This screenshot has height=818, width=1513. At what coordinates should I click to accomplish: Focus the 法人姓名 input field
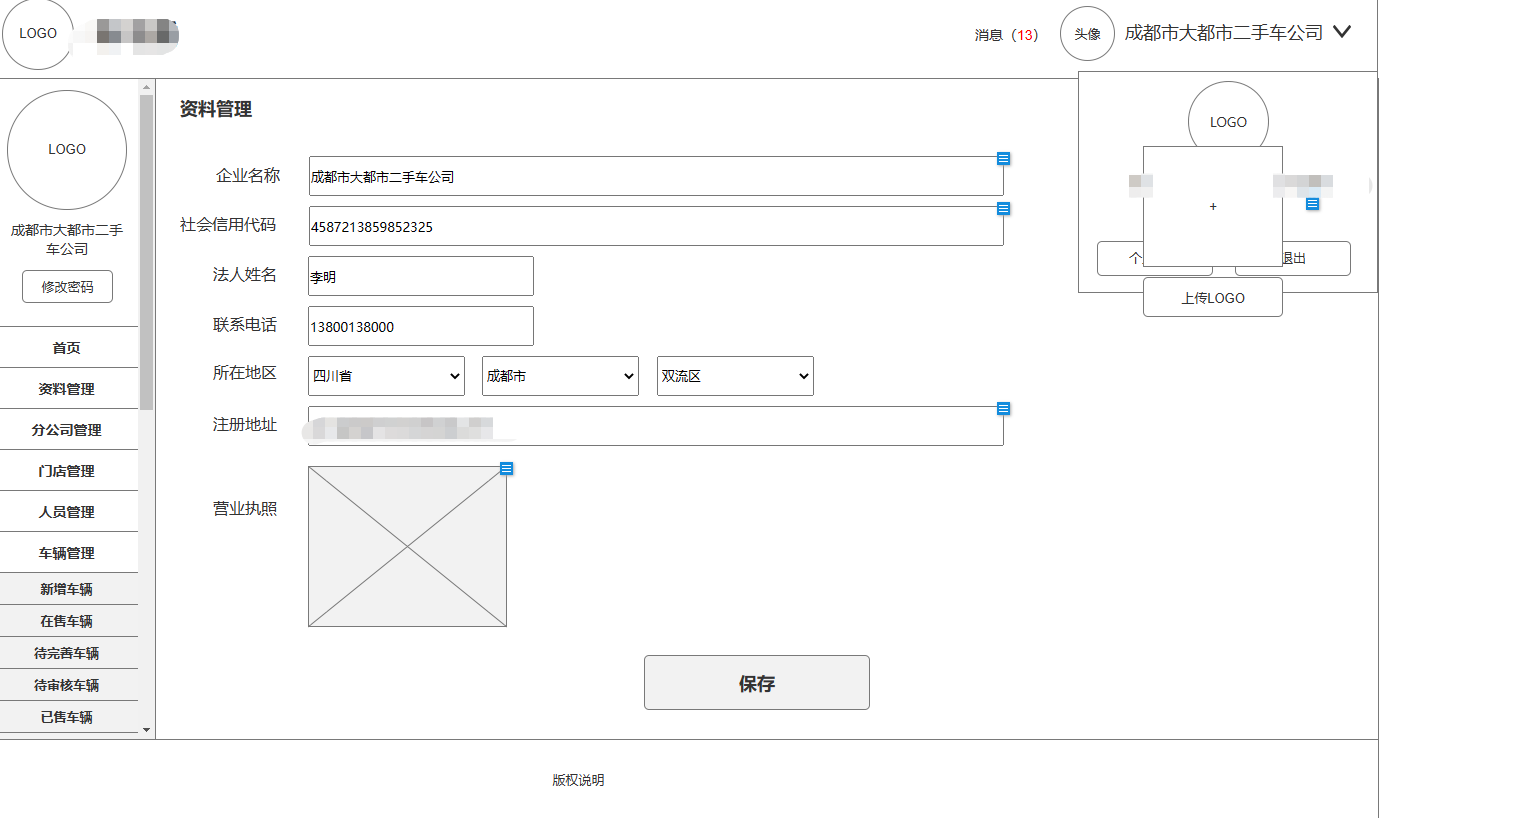coord(421,276)
